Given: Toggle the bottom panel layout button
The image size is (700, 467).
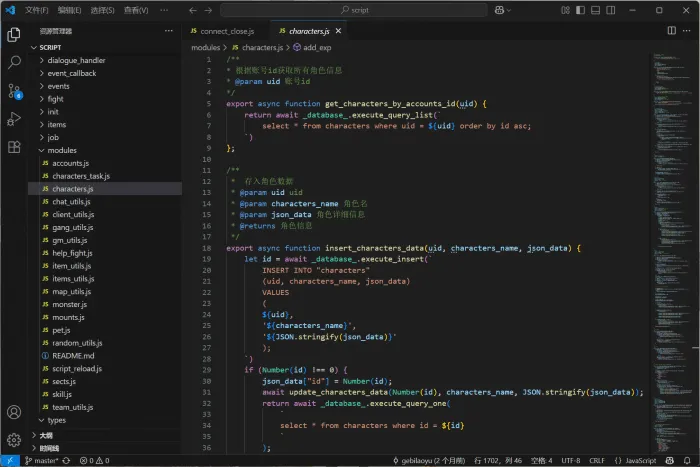Looking at the screenshot, I should pyautogui.click(x=596, y=10).
